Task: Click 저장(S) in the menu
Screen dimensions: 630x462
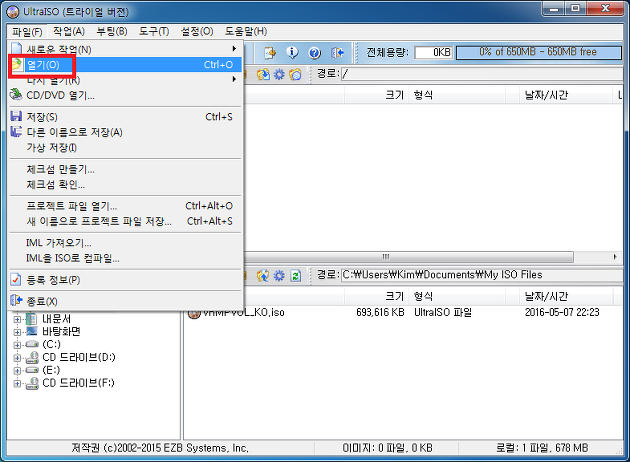Action: click(x=125, y=117)
